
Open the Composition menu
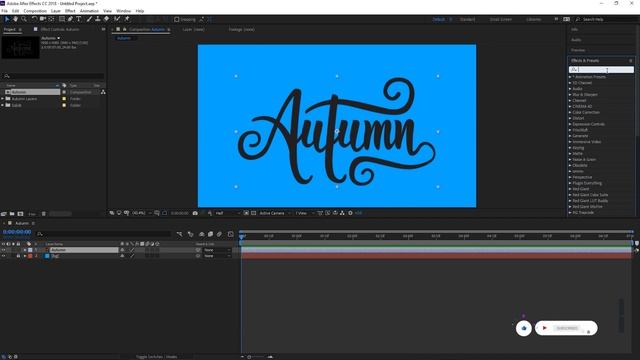click(x=35, y=11)
